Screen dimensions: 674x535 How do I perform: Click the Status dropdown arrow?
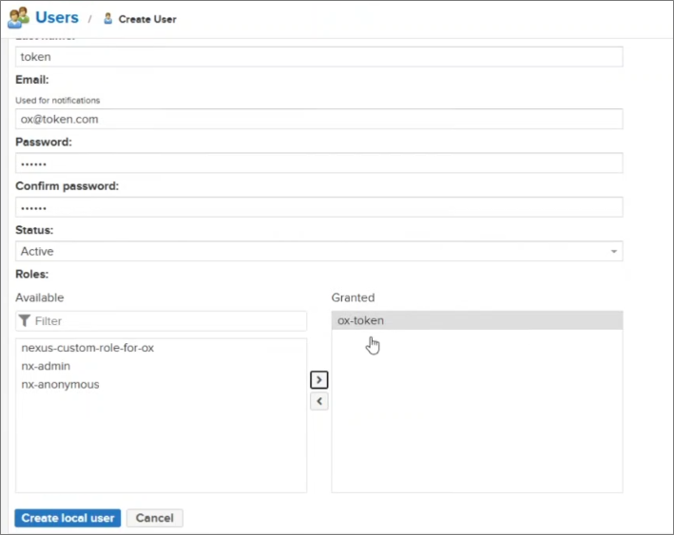[613, 252]
